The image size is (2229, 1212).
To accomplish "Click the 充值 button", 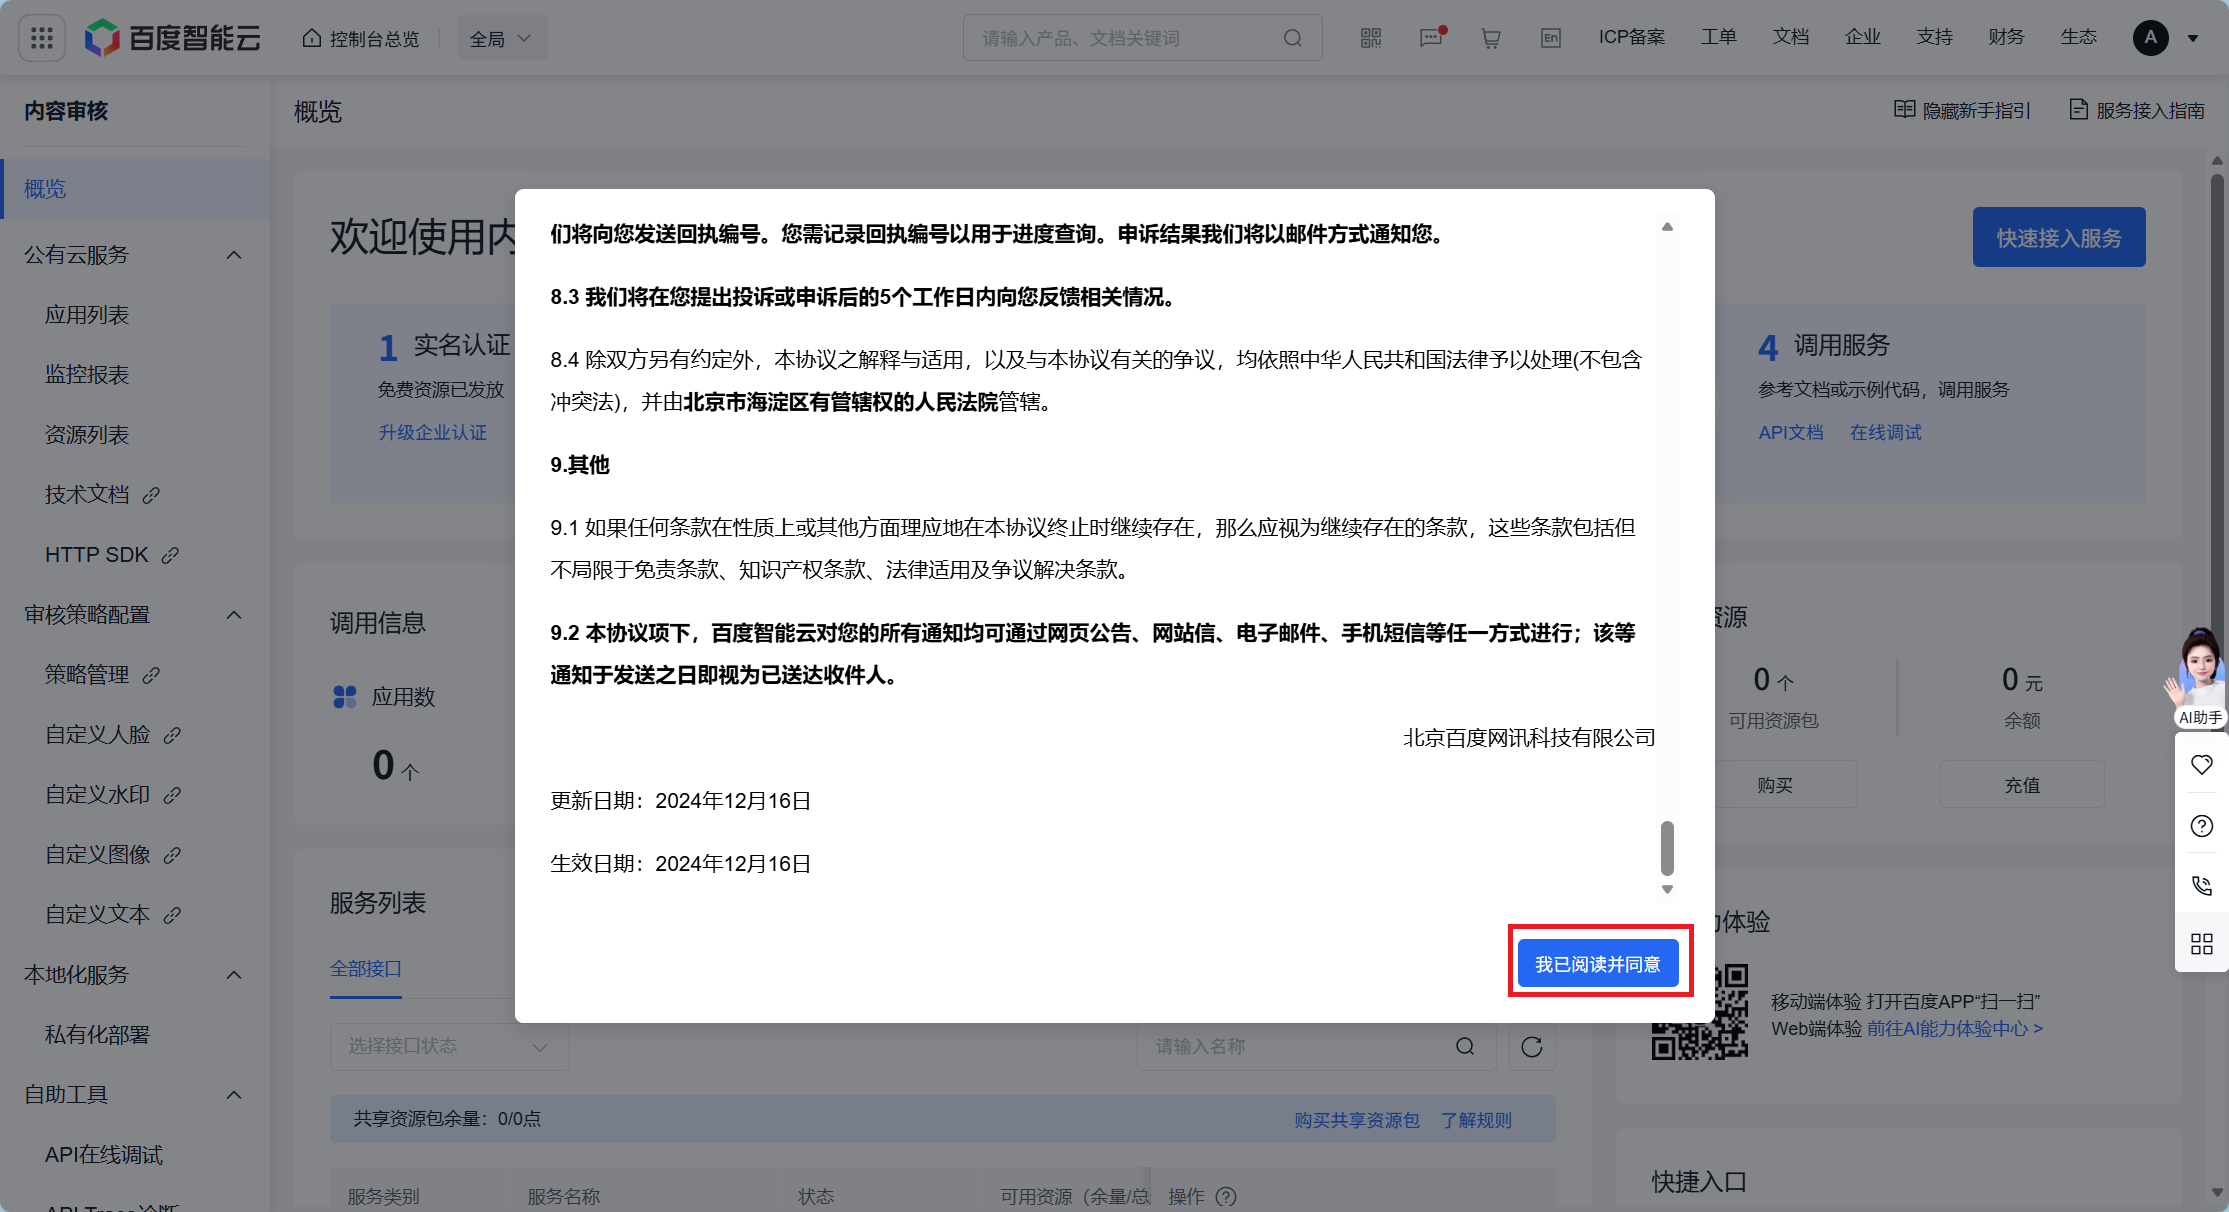I will (2022, 785).
